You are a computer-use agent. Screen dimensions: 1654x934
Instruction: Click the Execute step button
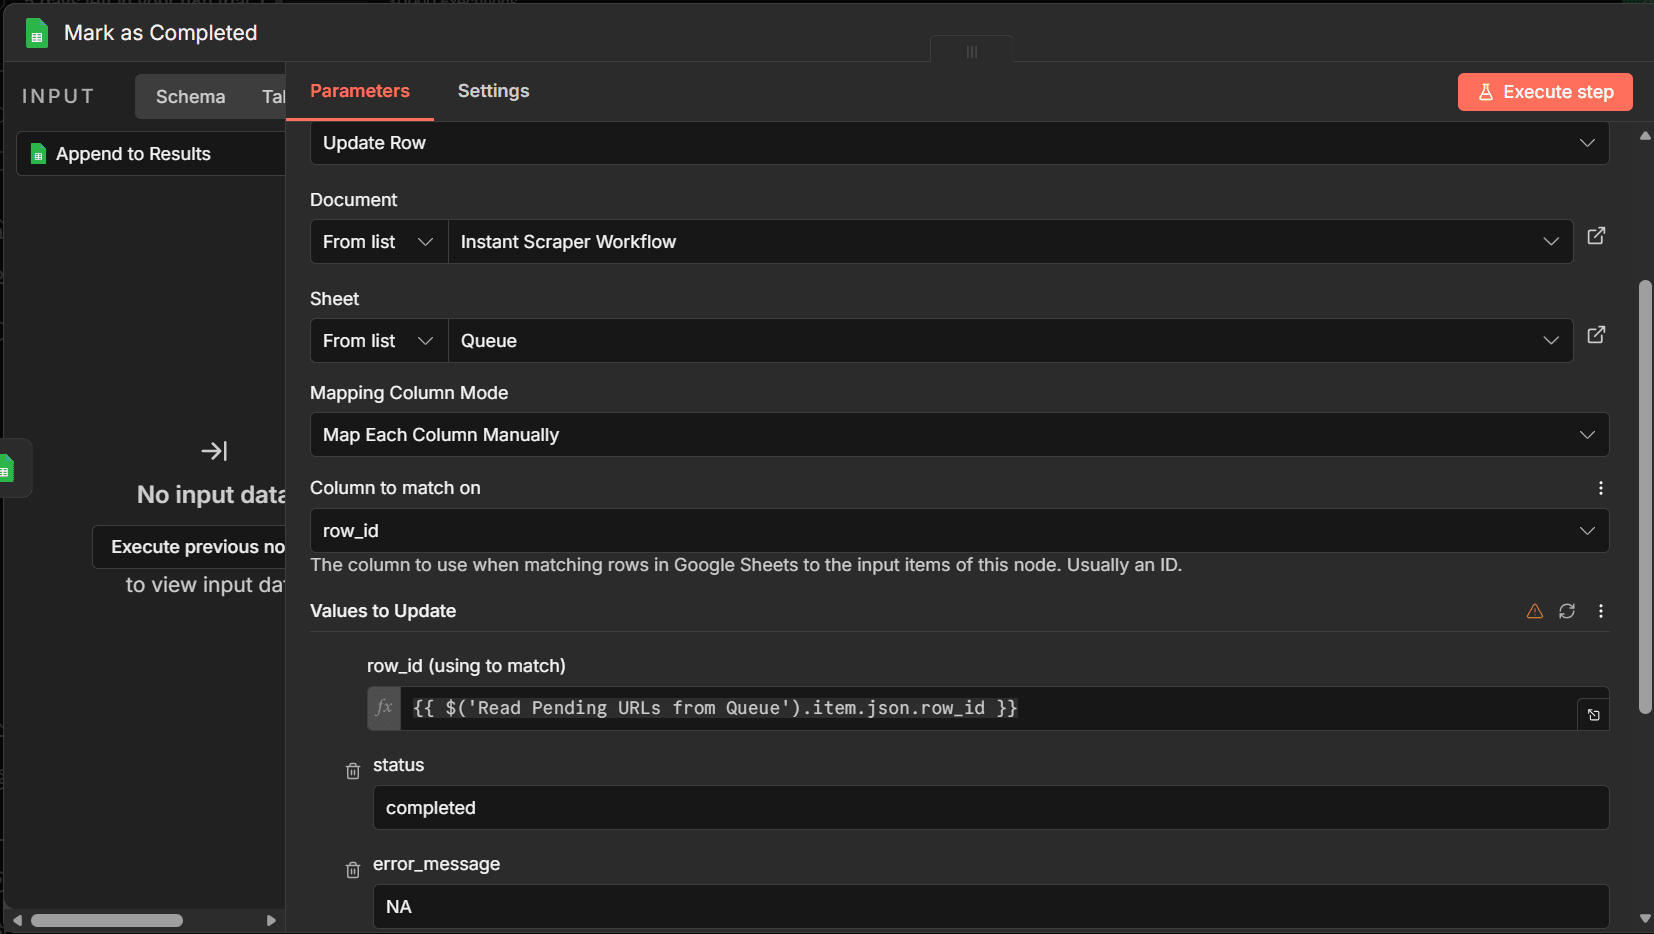click(1545, 92)
